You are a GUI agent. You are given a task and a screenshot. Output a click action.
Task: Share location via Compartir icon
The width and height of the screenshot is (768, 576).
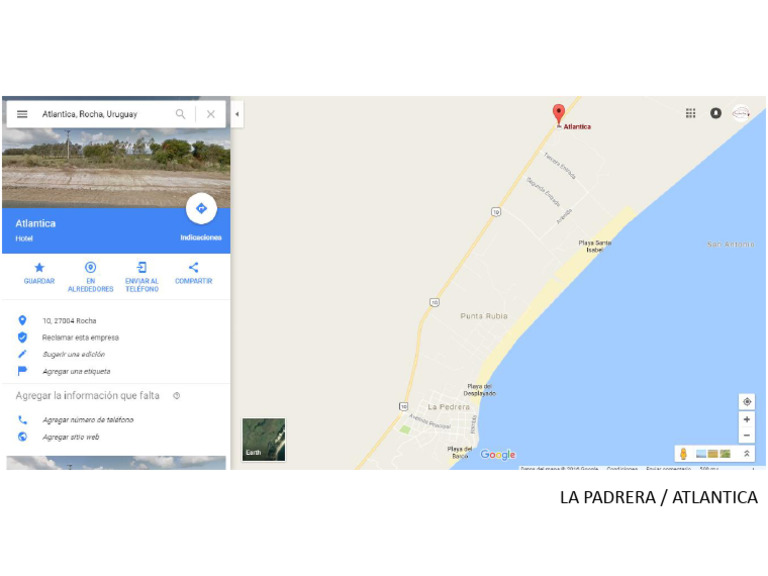[x=193, y=267]
